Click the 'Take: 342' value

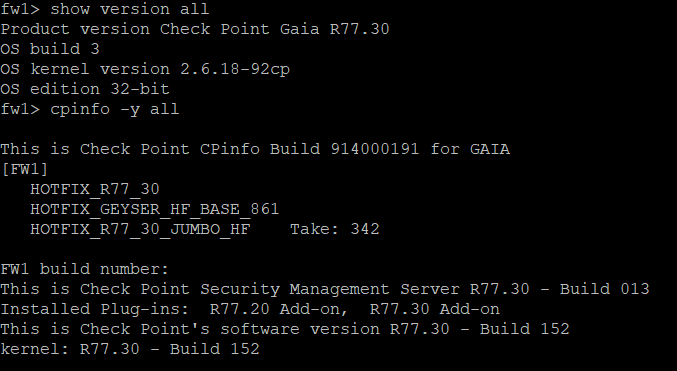coord(335,229)
